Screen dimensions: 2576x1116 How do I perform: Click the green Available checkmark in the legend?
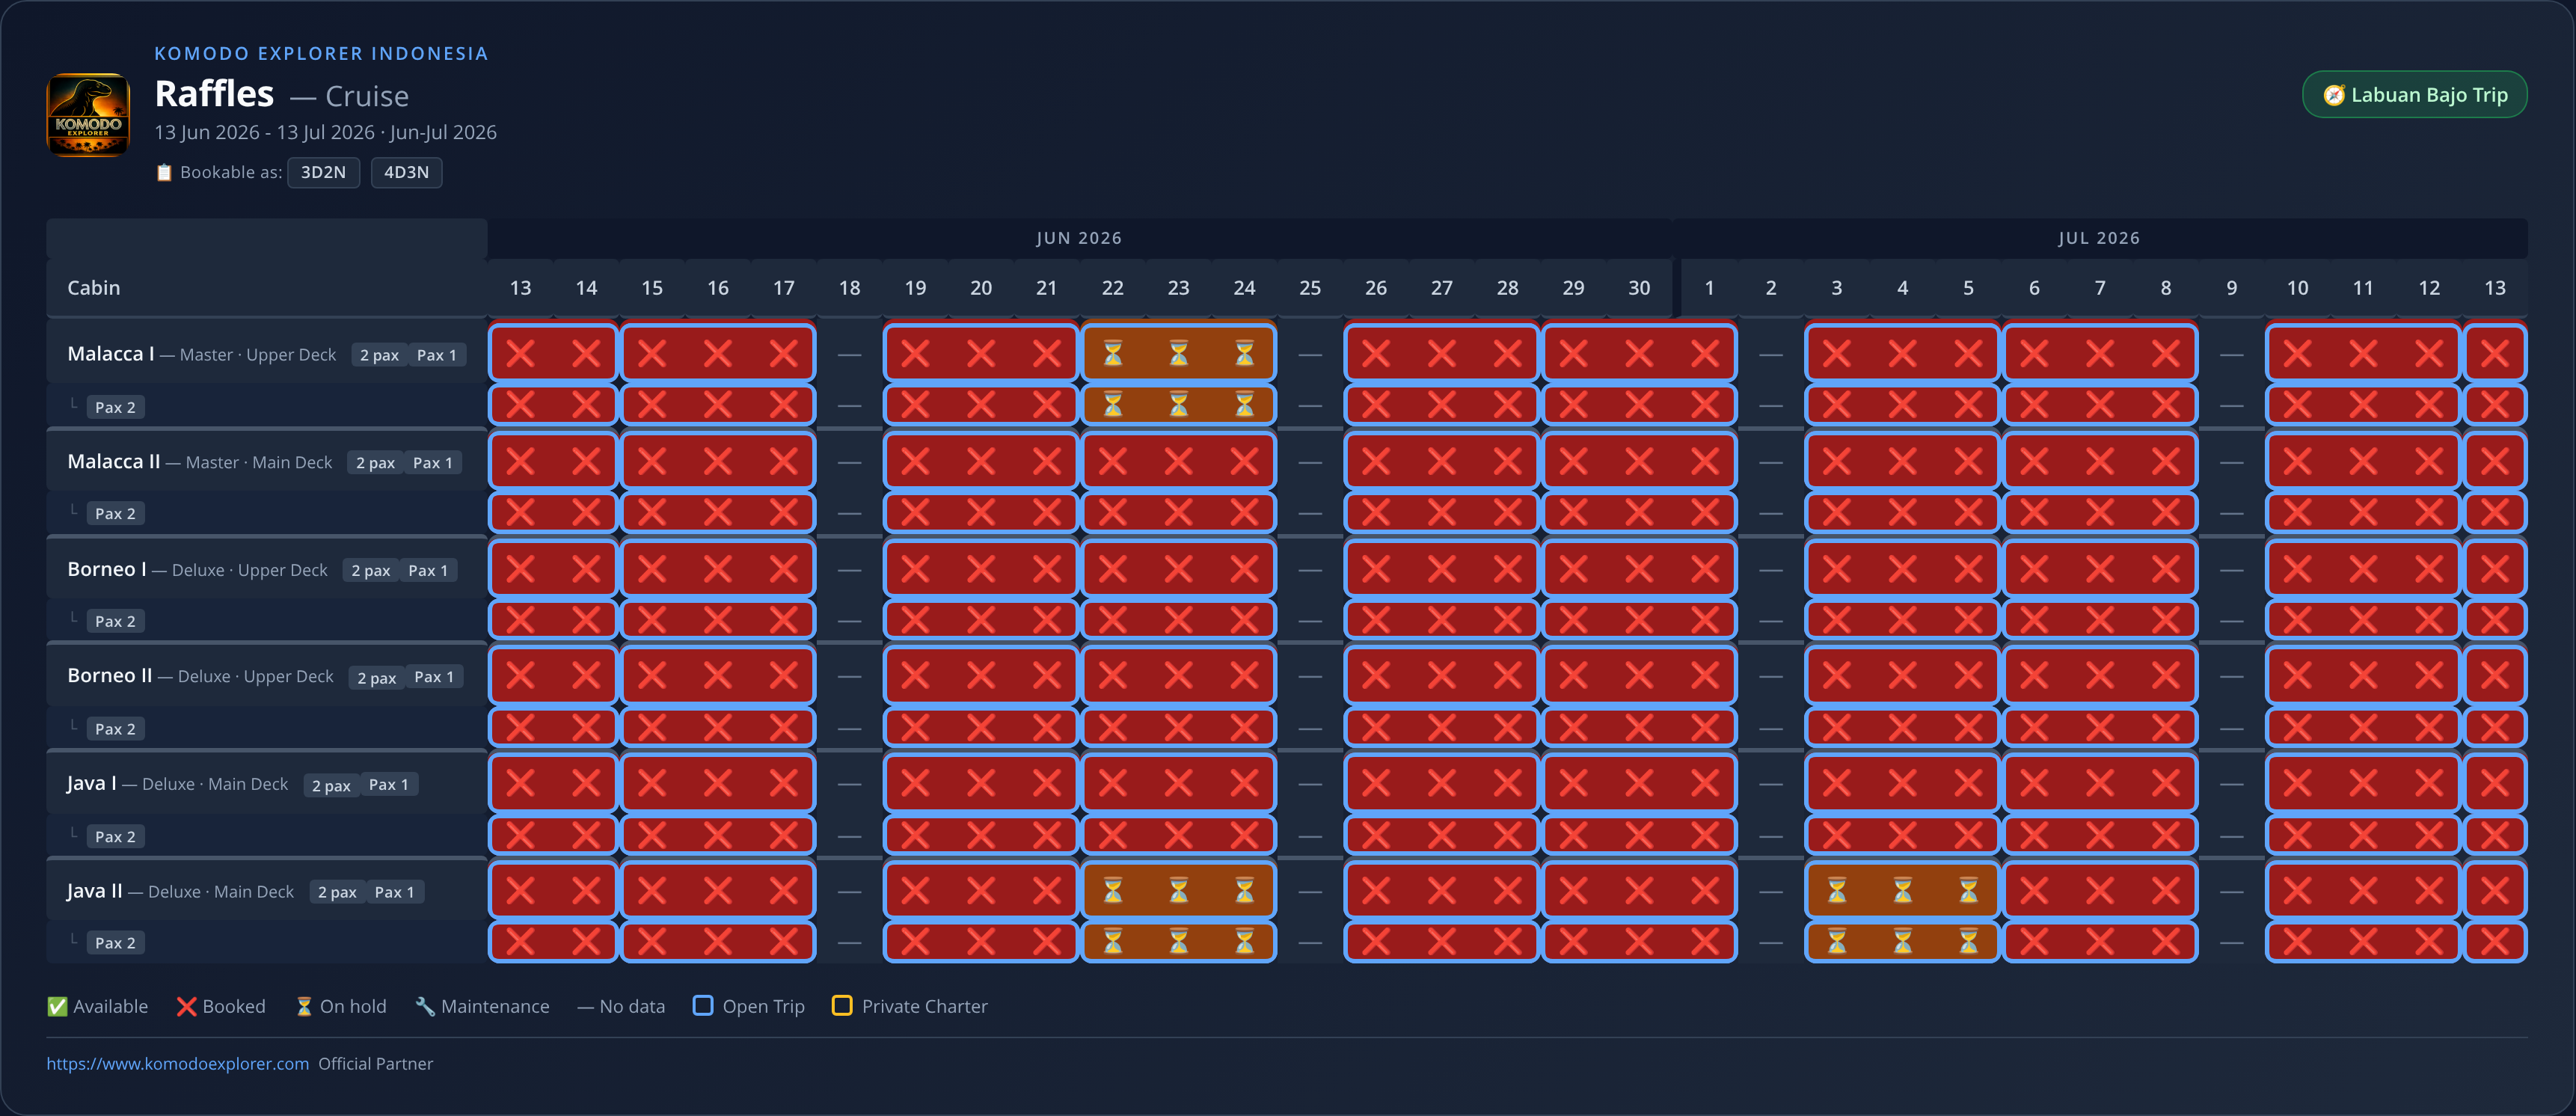57,1006
